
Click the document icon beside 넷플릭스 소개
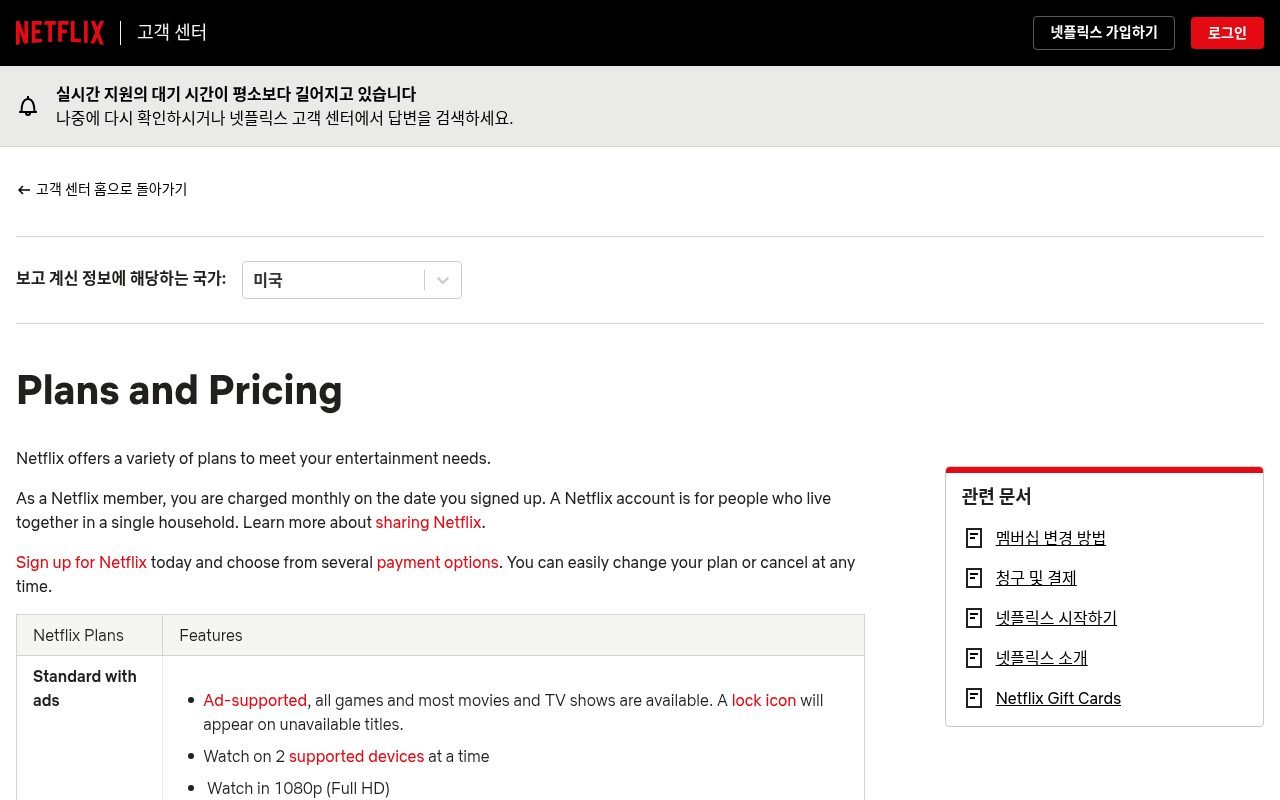click(x=974, y=658)
